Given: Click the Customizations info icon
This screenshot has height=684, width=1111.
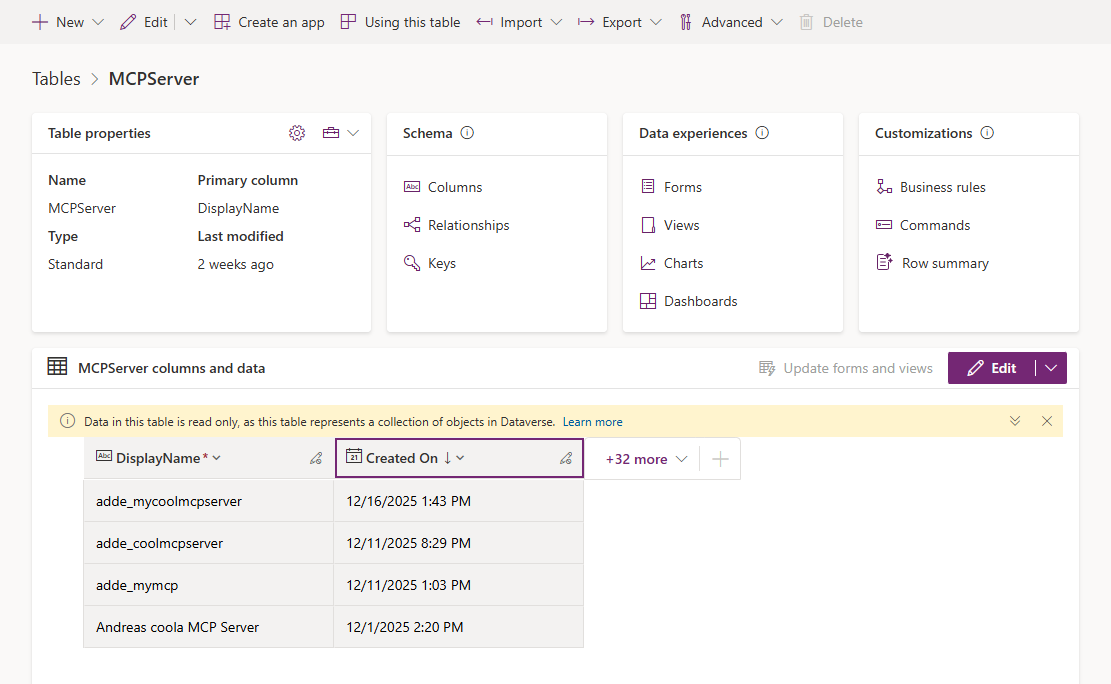Looking at the screenshot, I should (987, 133).
